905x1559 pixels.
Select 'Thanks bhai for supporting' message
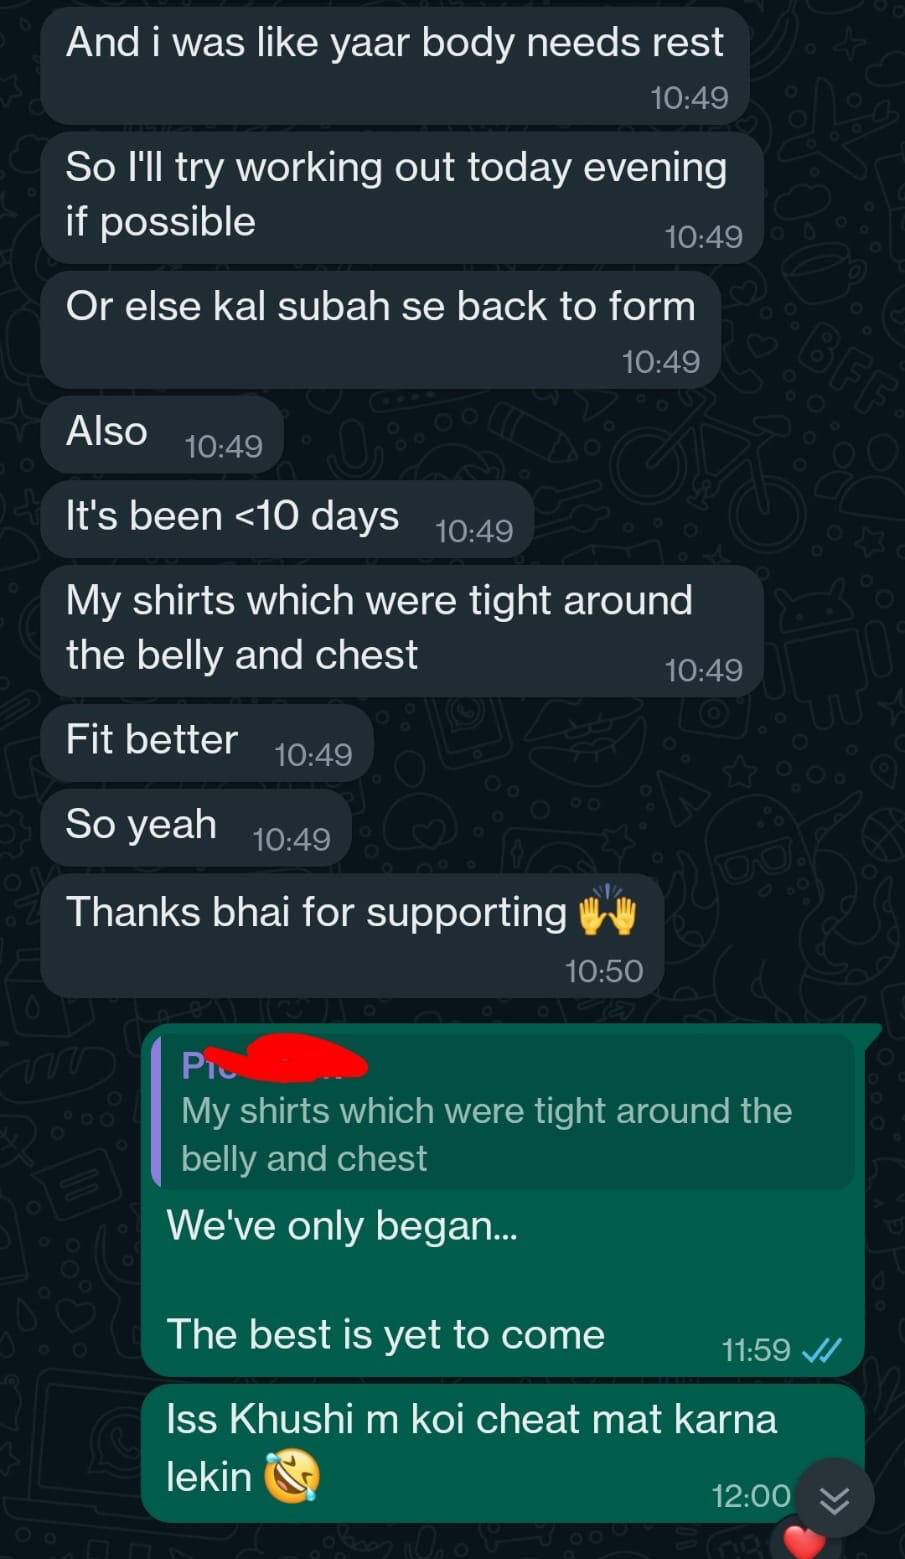tap(352, 935)
